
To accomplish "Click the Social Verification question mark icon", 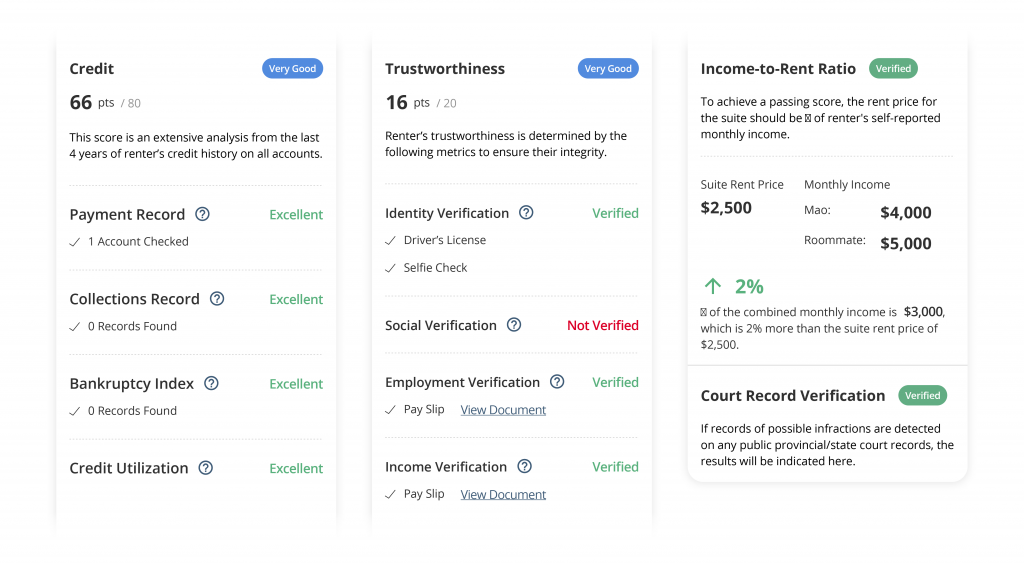I will tap(514, 325).
